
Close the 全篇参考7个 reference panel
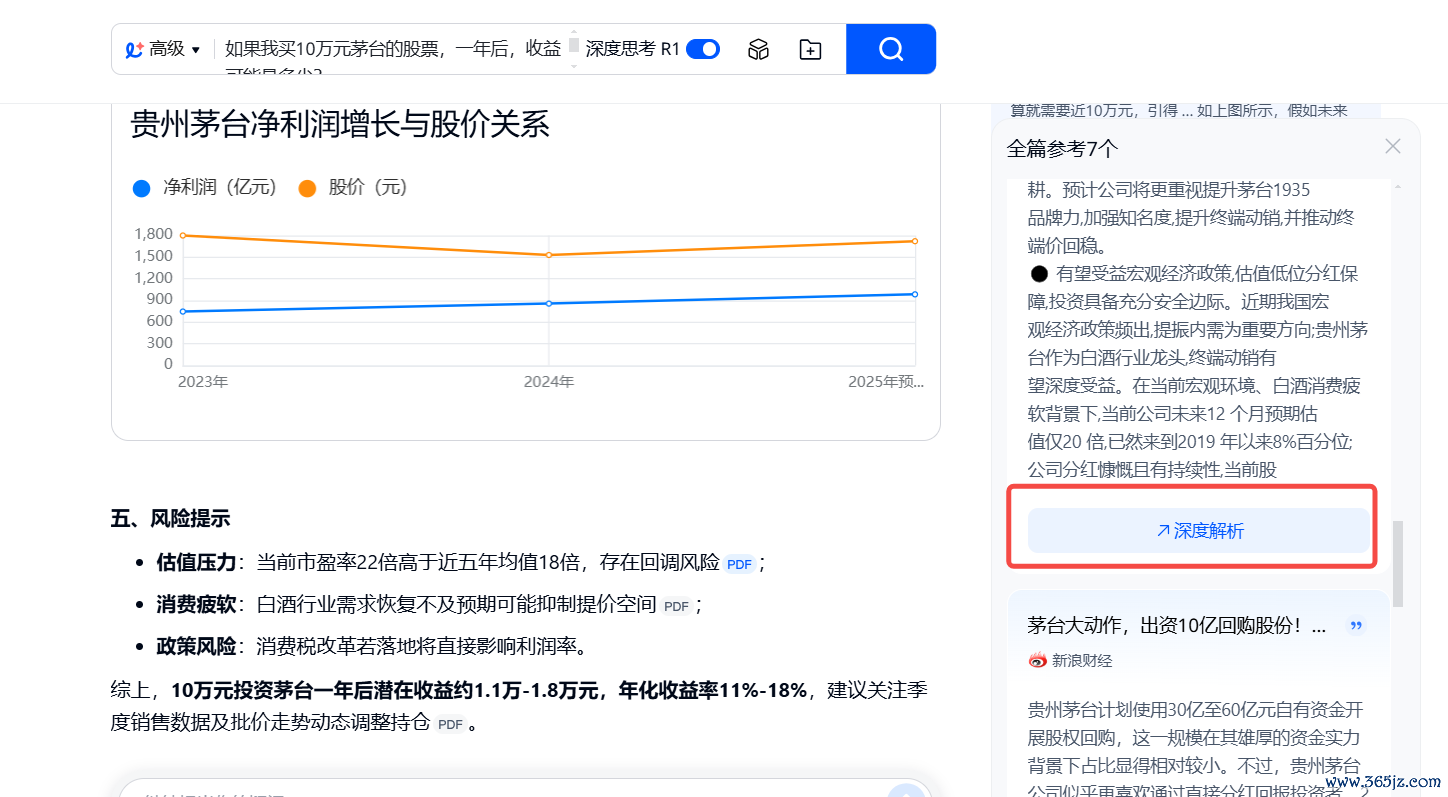pos(1393,147)
